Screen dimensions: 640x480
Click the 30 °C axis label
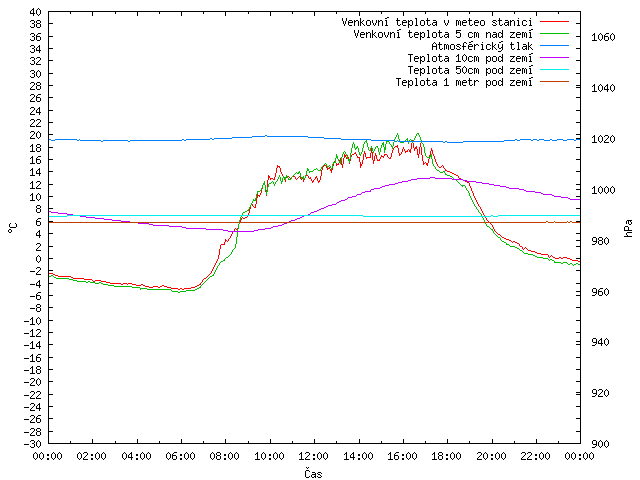[x=36, y=74]
